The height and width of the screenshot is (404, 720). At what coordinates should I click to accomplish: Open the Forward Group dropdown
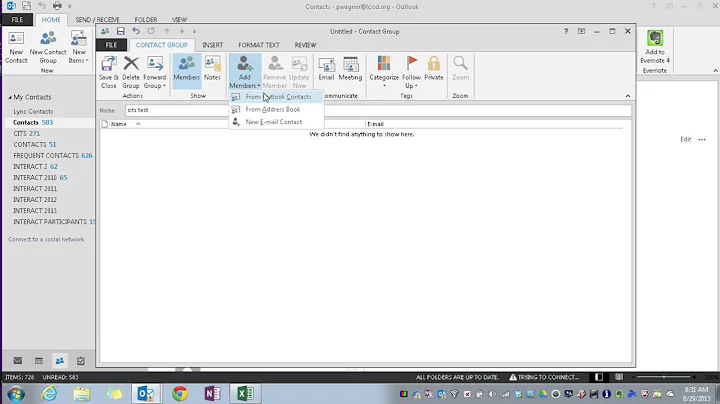[x=154, y=72]
